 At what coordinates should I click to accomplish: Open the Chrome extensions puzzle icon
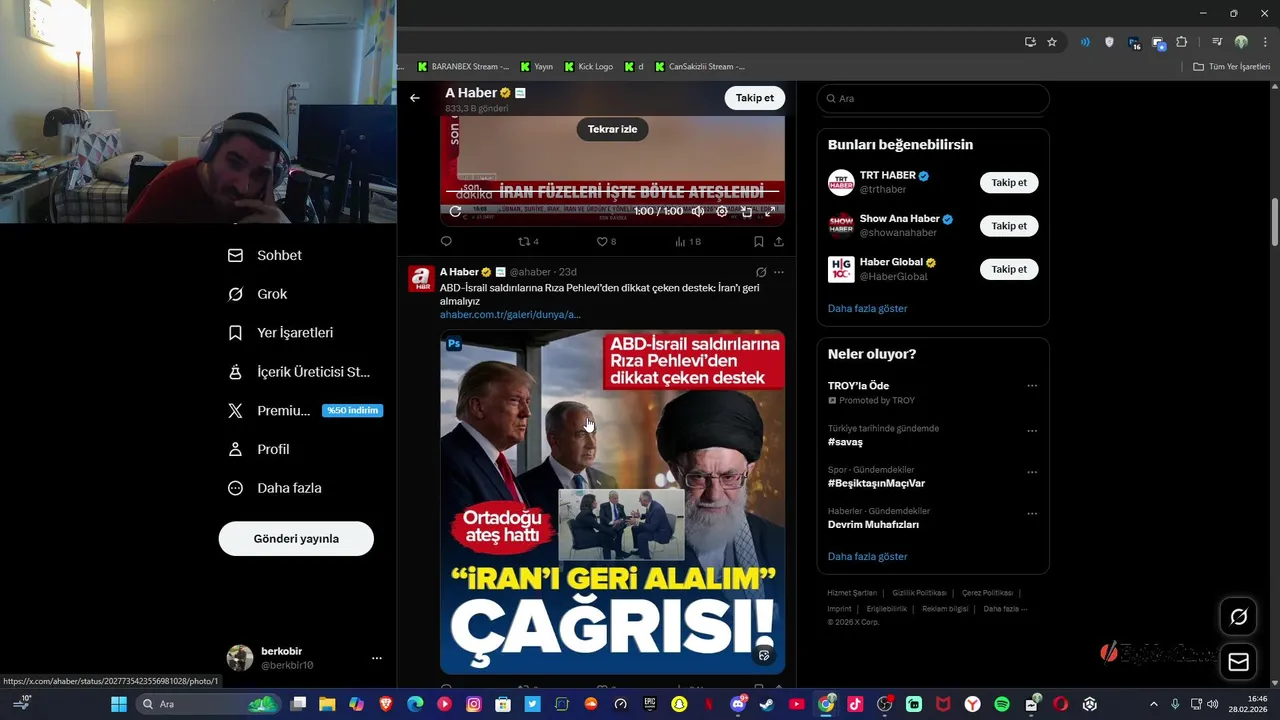coord(1182,42)
